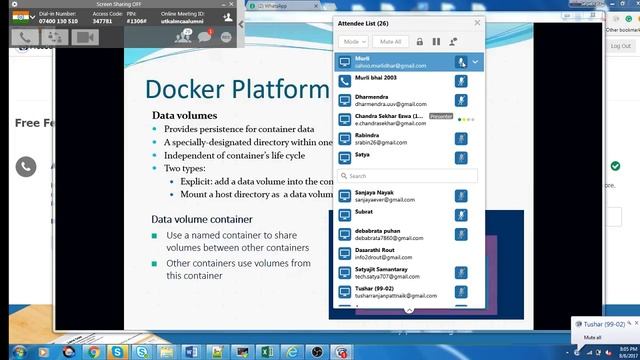Collapse meeting toolbar with left arrow handle
The image size is (640, 360).
[241, 24]
